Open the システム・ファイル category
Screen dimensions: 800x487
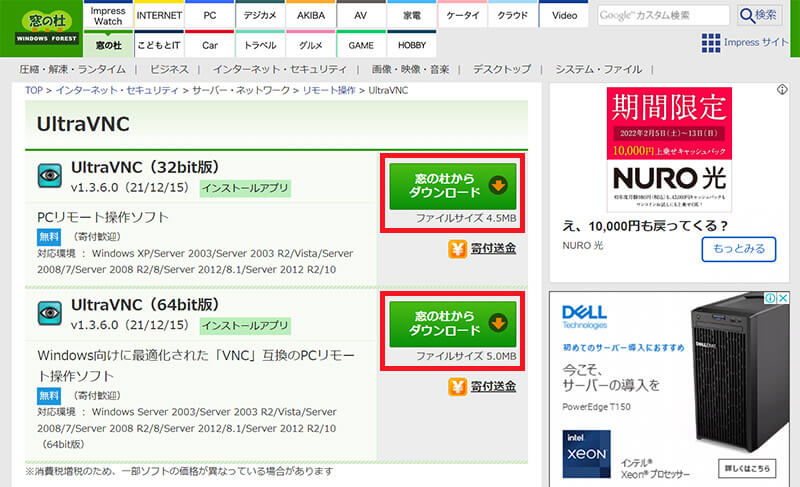(x=598, y=69)
